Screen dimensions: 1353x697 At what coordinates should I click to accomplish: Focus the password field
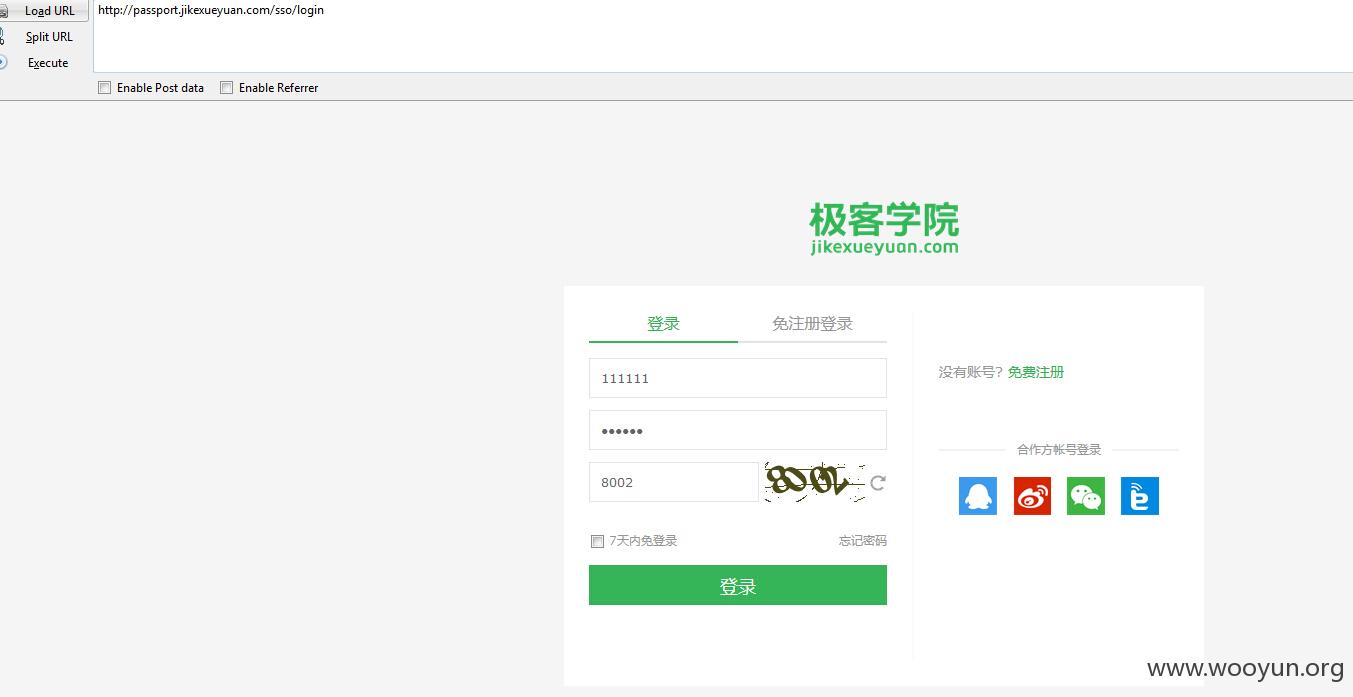tap(738, 430)
